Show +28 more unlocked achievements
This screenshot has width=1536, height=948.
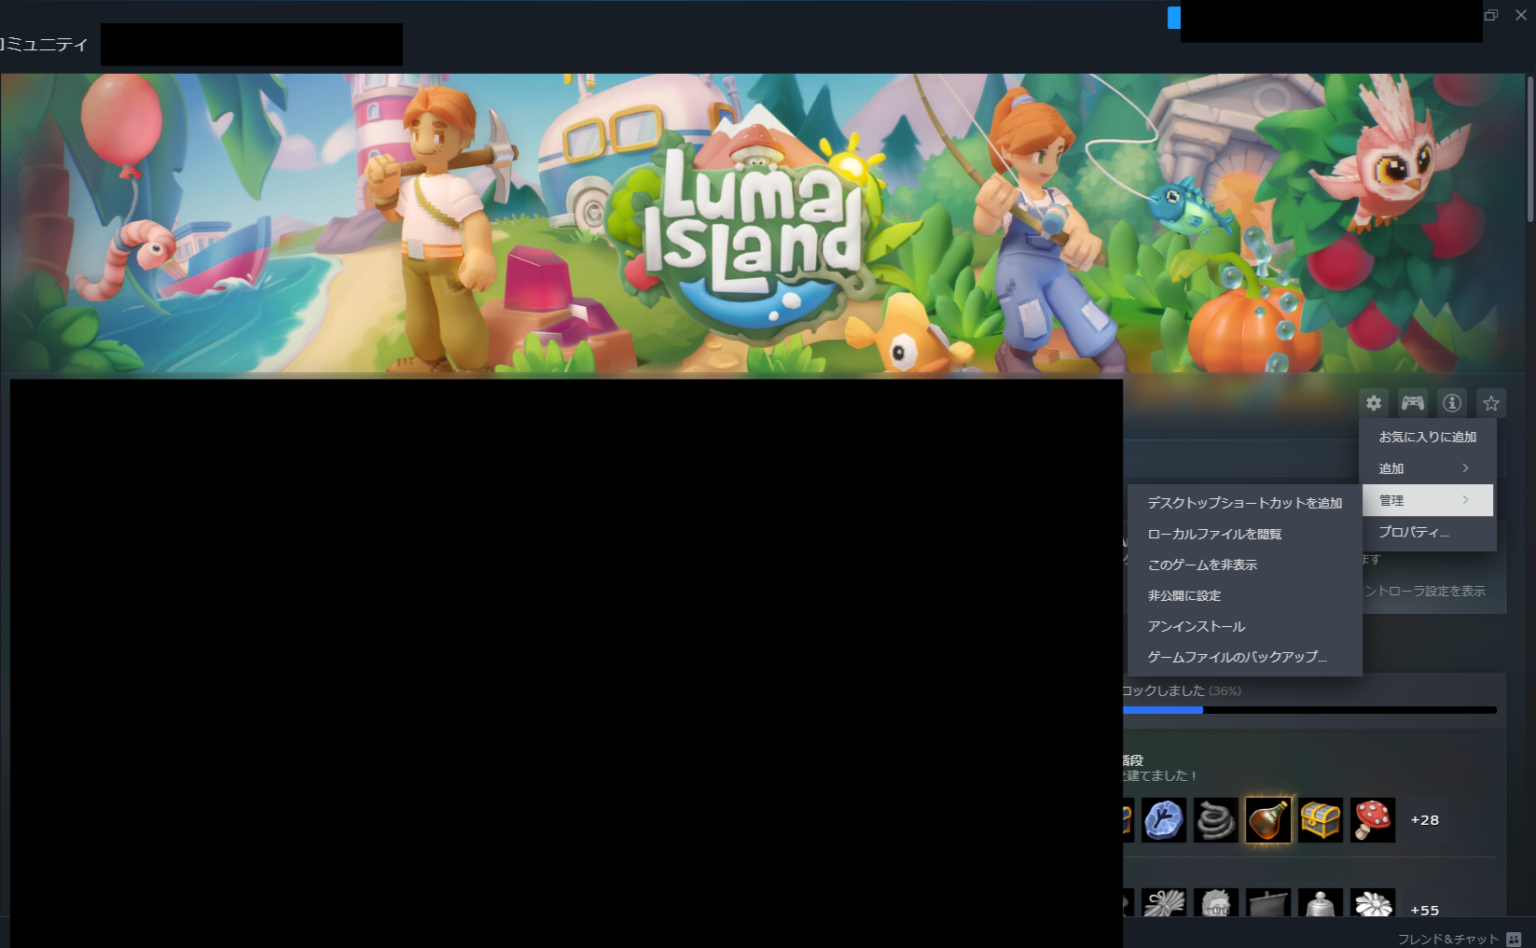(x=1424, y=820)
